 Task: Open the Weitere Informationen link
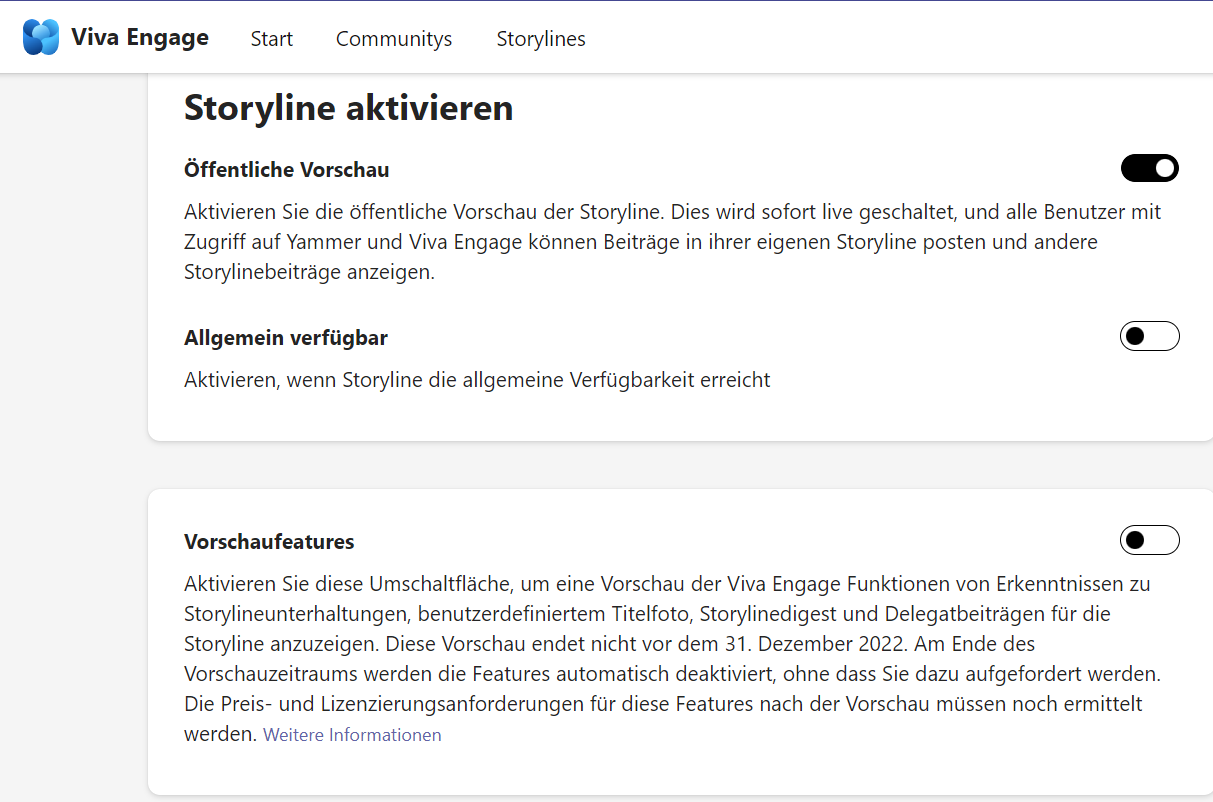[352, 735]
